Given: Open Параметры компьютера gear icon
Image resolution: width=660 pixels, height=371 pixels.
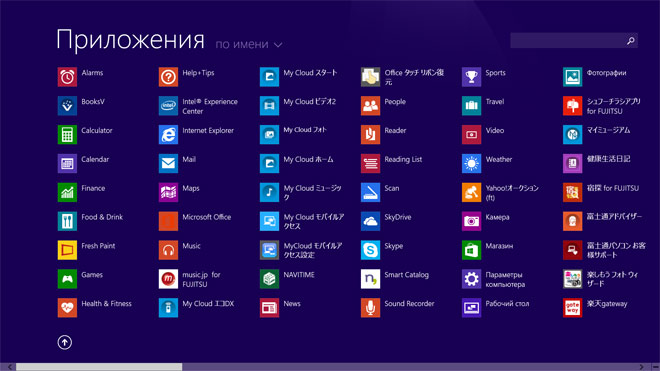Looking at the screenshot, I should coord(471,279).
